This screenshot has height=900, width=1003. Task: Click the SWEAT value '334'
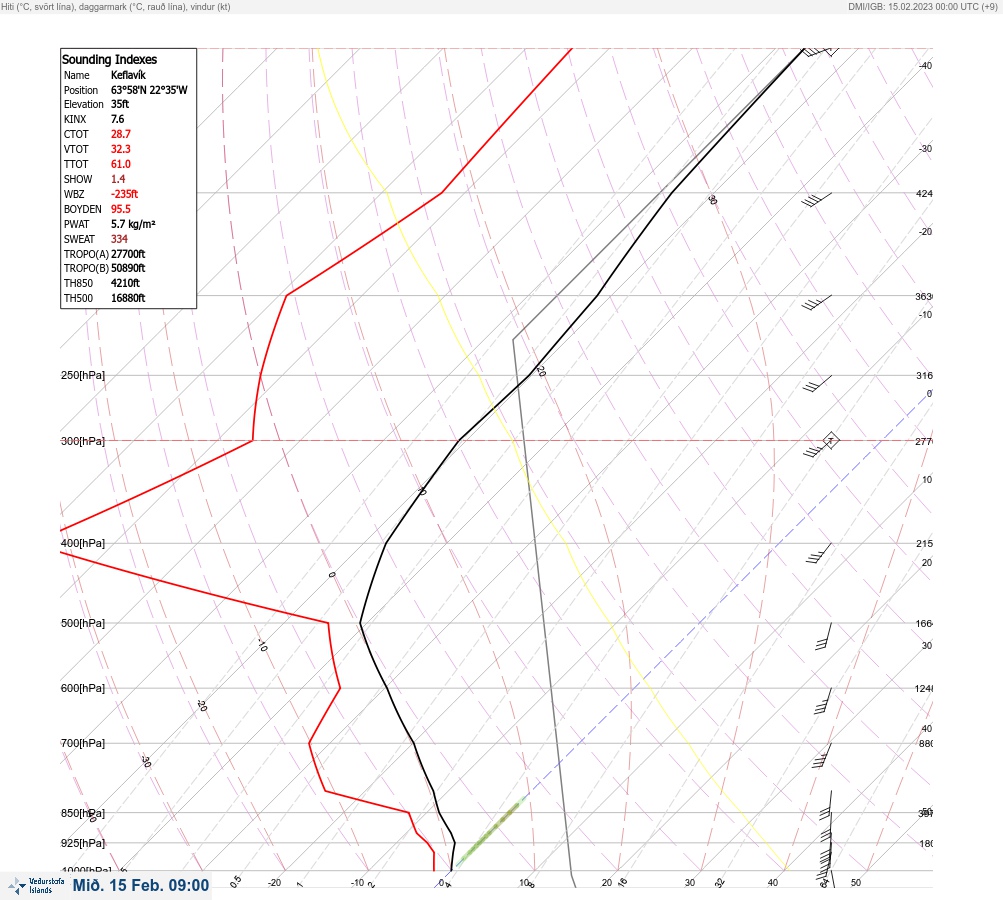[x=119, y=239]
